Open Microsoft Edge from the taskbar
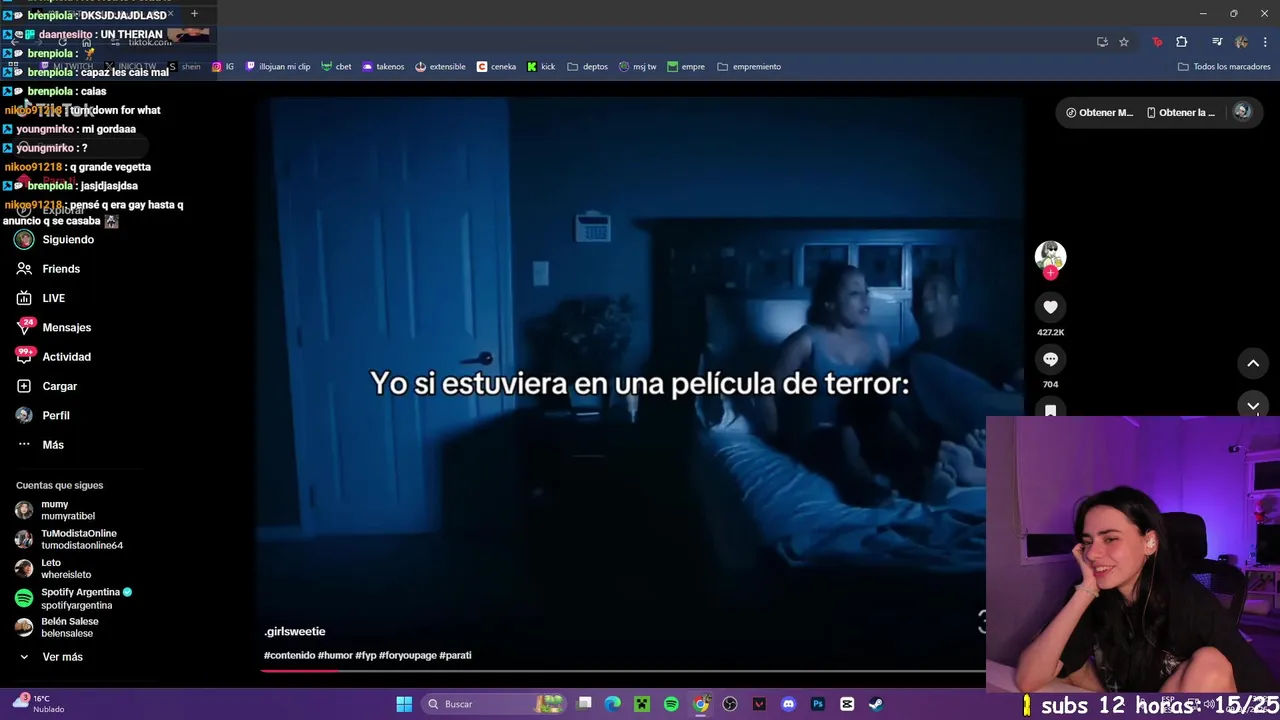 coord(613,704)
